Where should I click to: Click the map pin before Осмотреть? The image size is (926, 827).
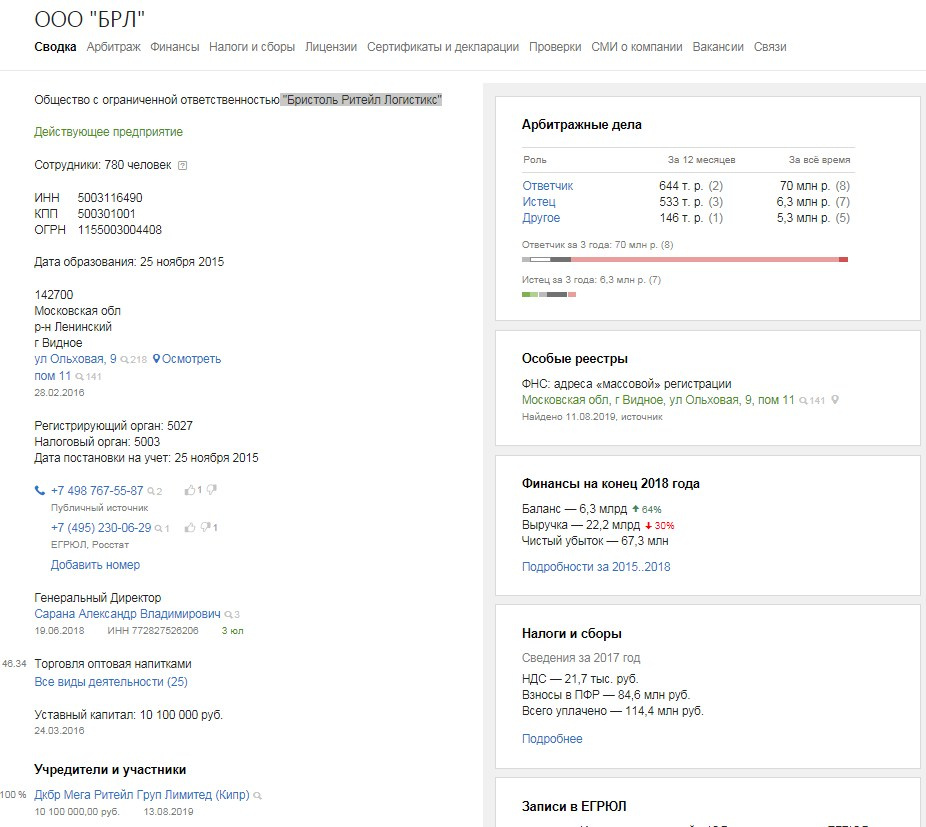(156, 359)
